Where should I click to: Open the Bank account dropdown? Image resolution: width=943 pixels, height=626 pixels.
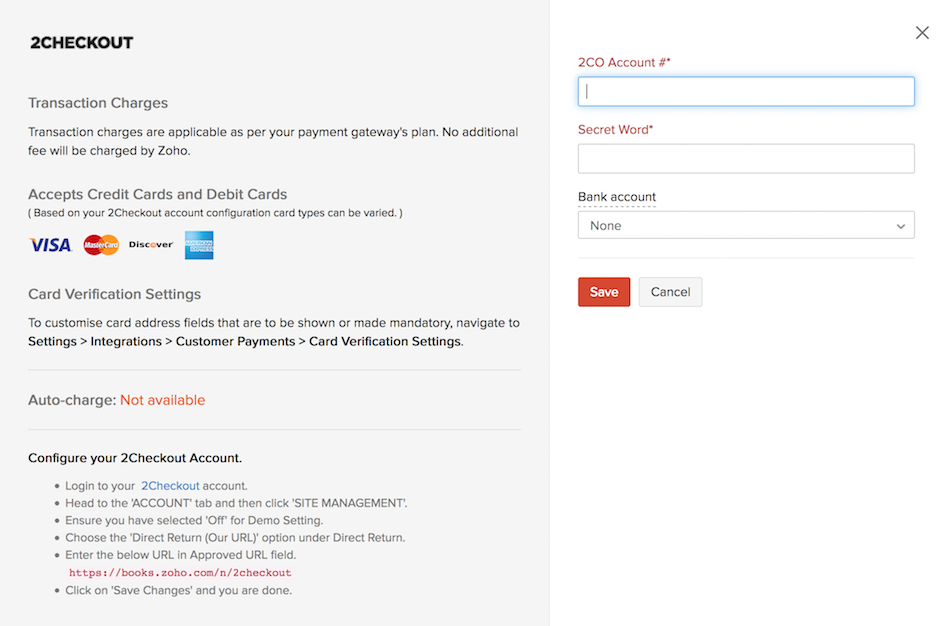(x=745, y=225)
